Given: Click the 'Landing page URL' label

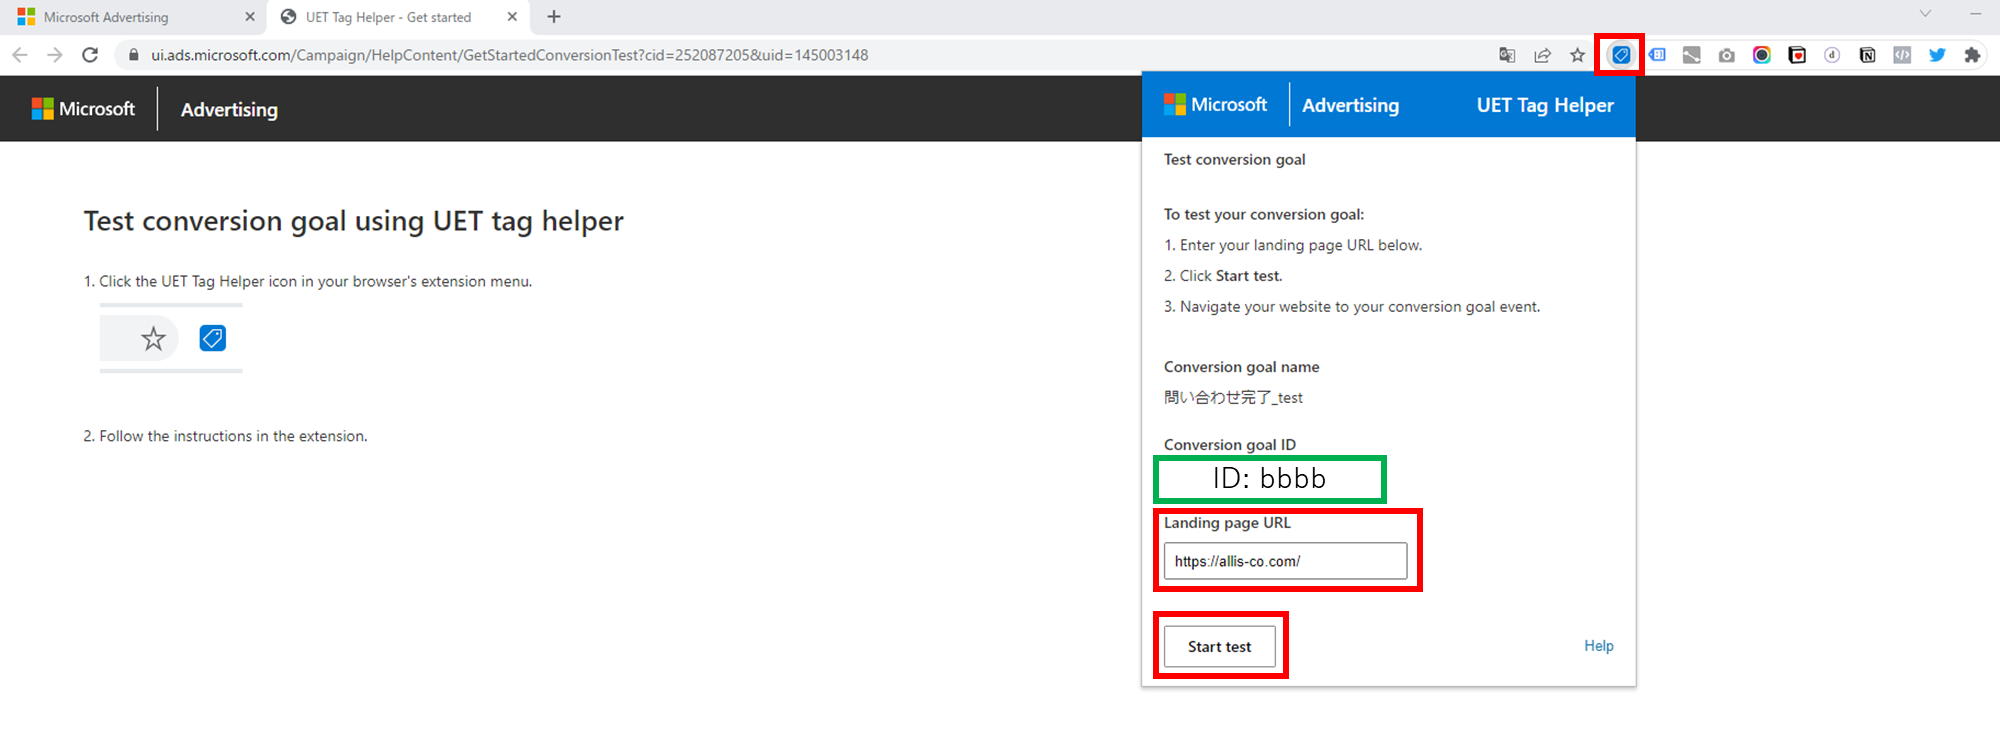Looking at the screenshot, I should [1227, 522].
